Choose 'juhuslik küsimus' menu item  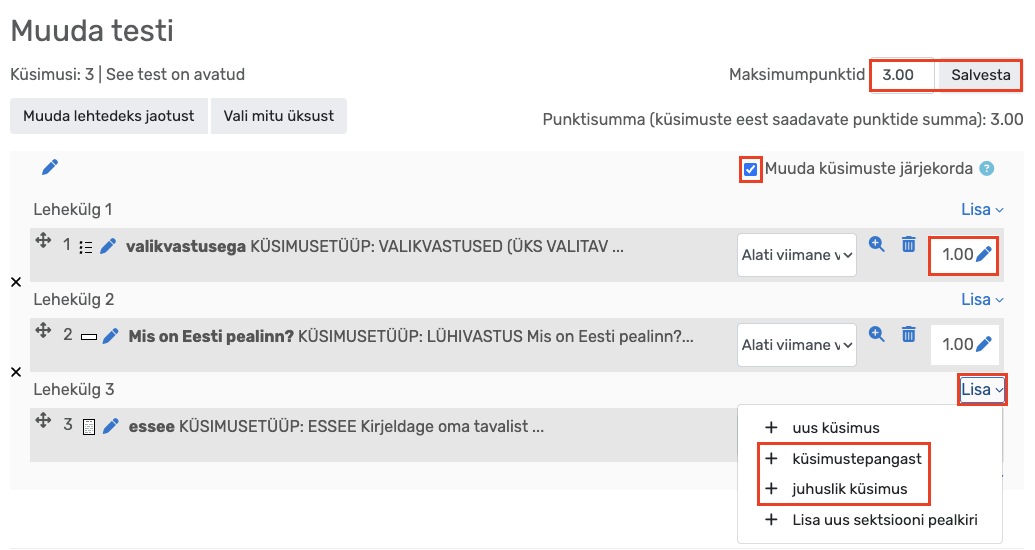click(849, 489)
